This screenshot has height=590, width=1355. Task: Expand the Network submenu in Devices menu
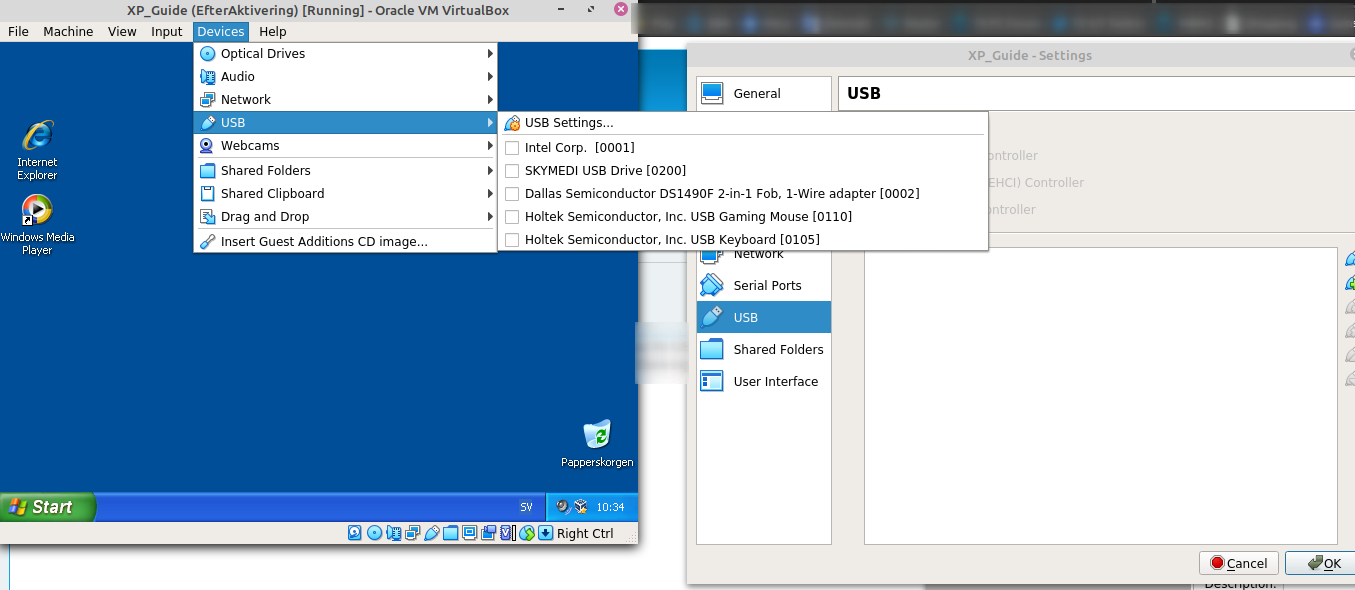[346, 99]
